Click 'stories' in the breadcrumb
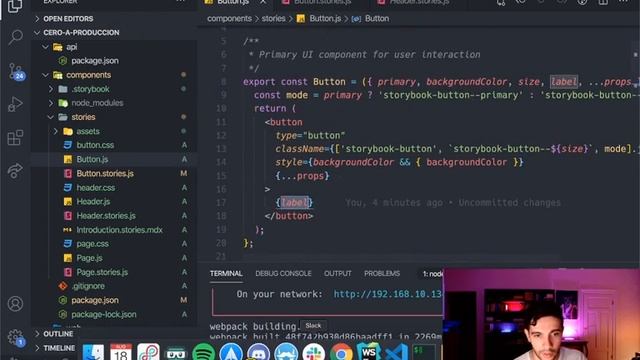This screenshot has width=640, height=360. [273, 19]
